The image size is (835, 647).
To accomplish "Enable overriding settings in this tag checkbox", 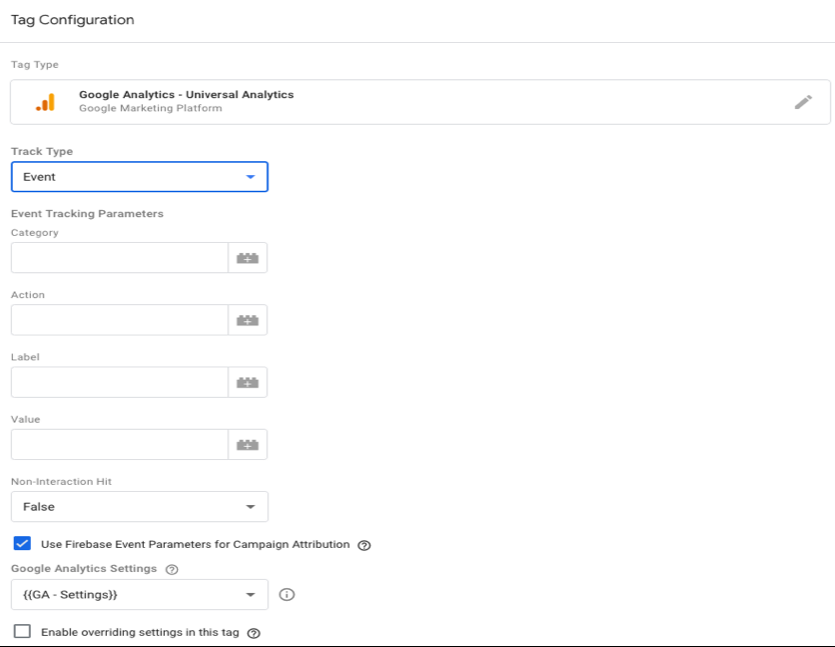I will tap(22, 632).
